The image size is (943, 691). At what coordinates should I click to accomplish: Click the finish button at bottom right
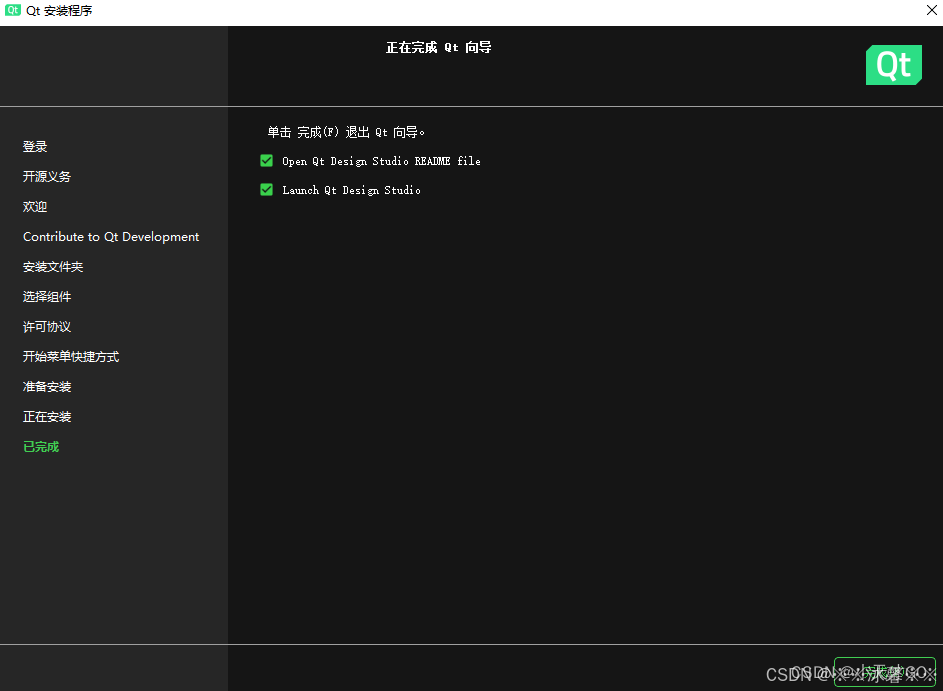pyautogui.click(x=885, y=672)
